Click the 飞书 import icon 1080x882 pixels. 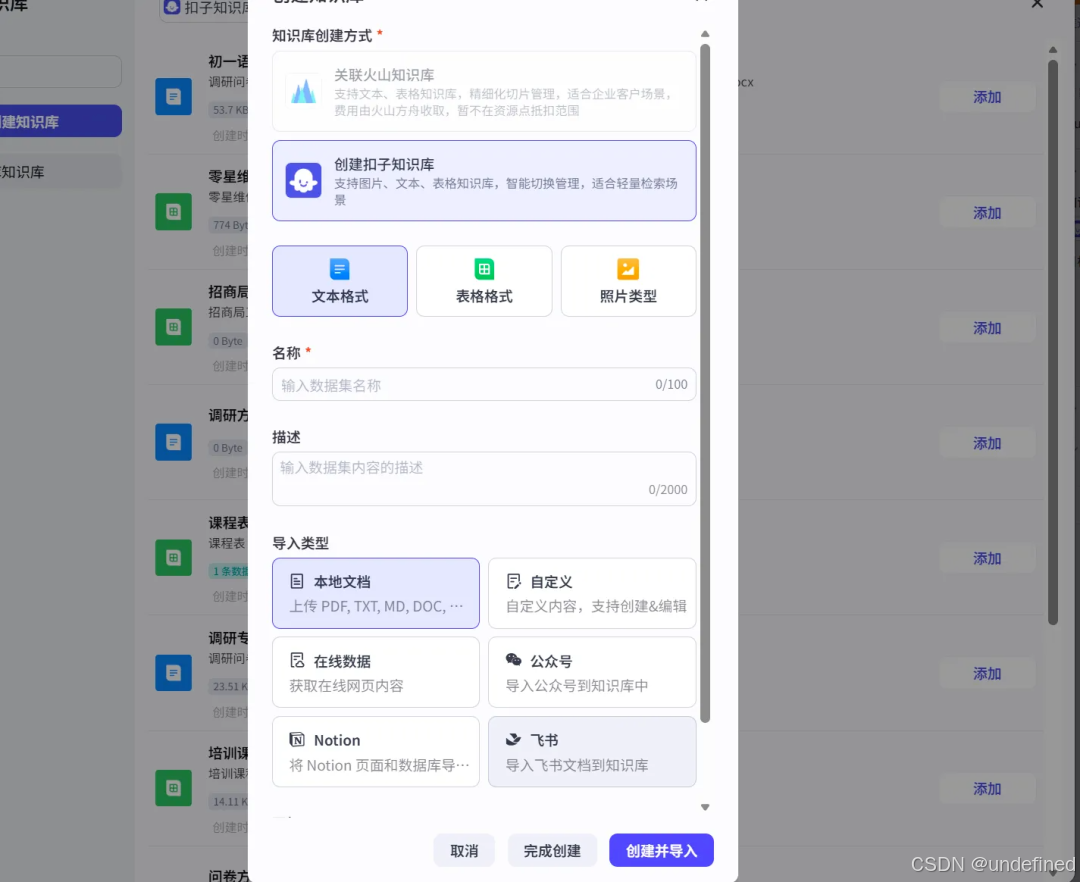[515, 740]
